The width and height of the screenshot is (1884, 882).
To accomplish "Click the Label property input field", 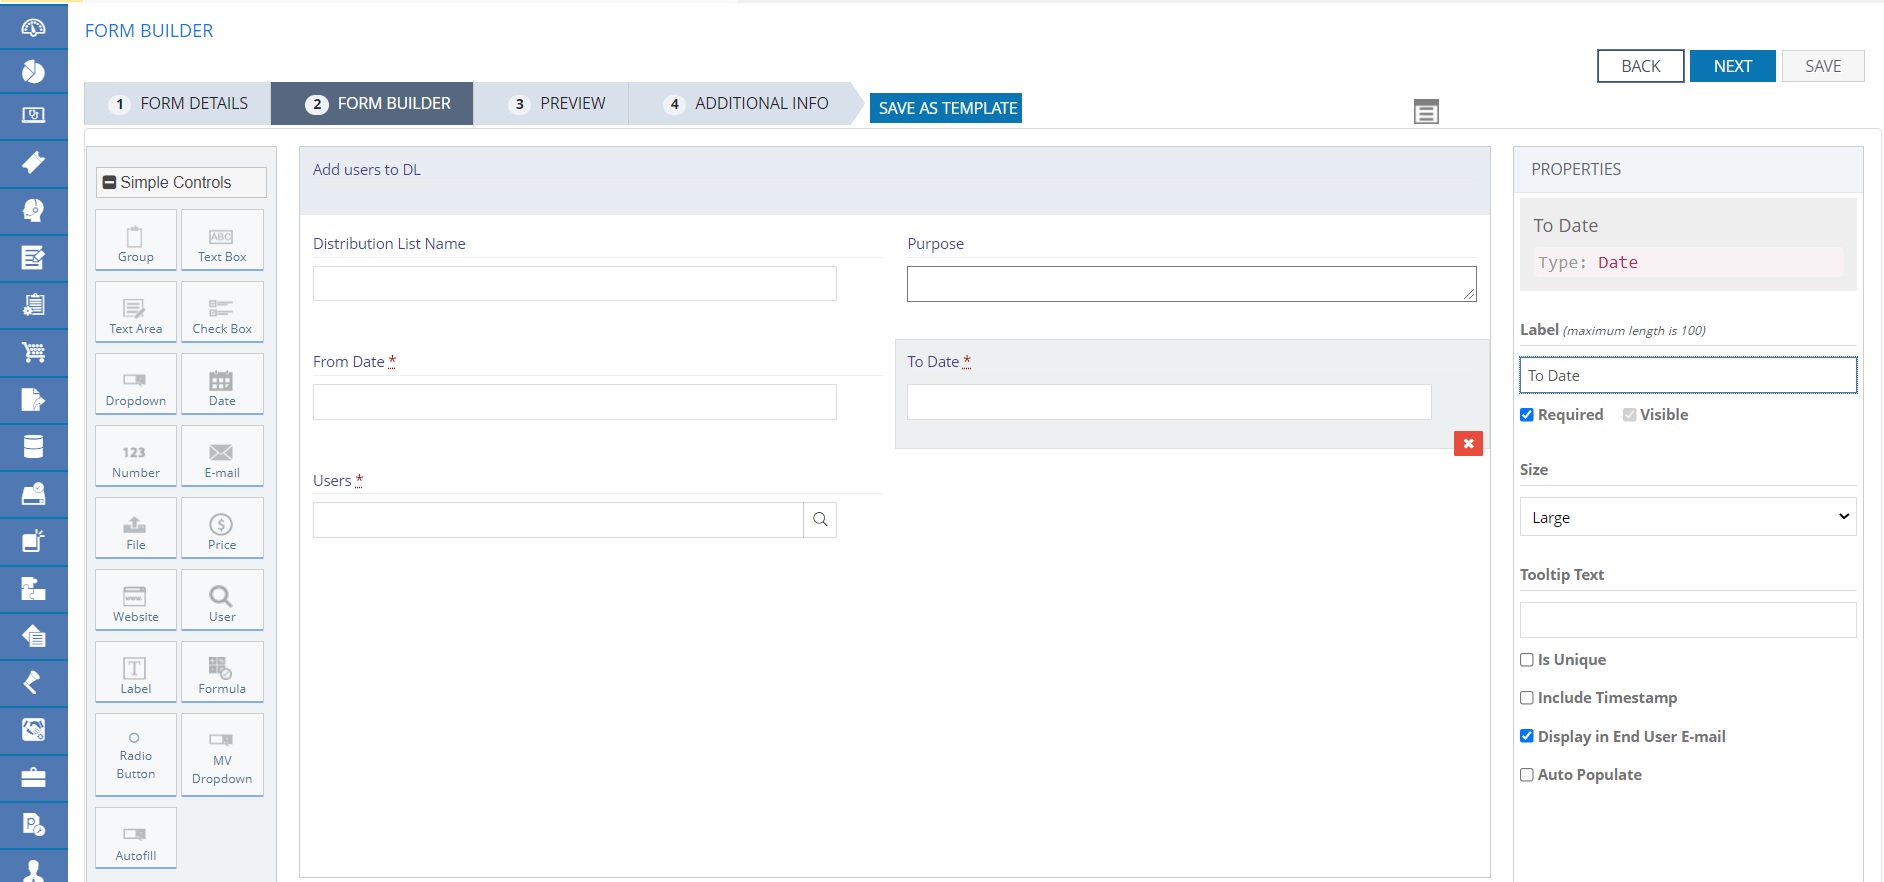I will [x=1688, y=375].
